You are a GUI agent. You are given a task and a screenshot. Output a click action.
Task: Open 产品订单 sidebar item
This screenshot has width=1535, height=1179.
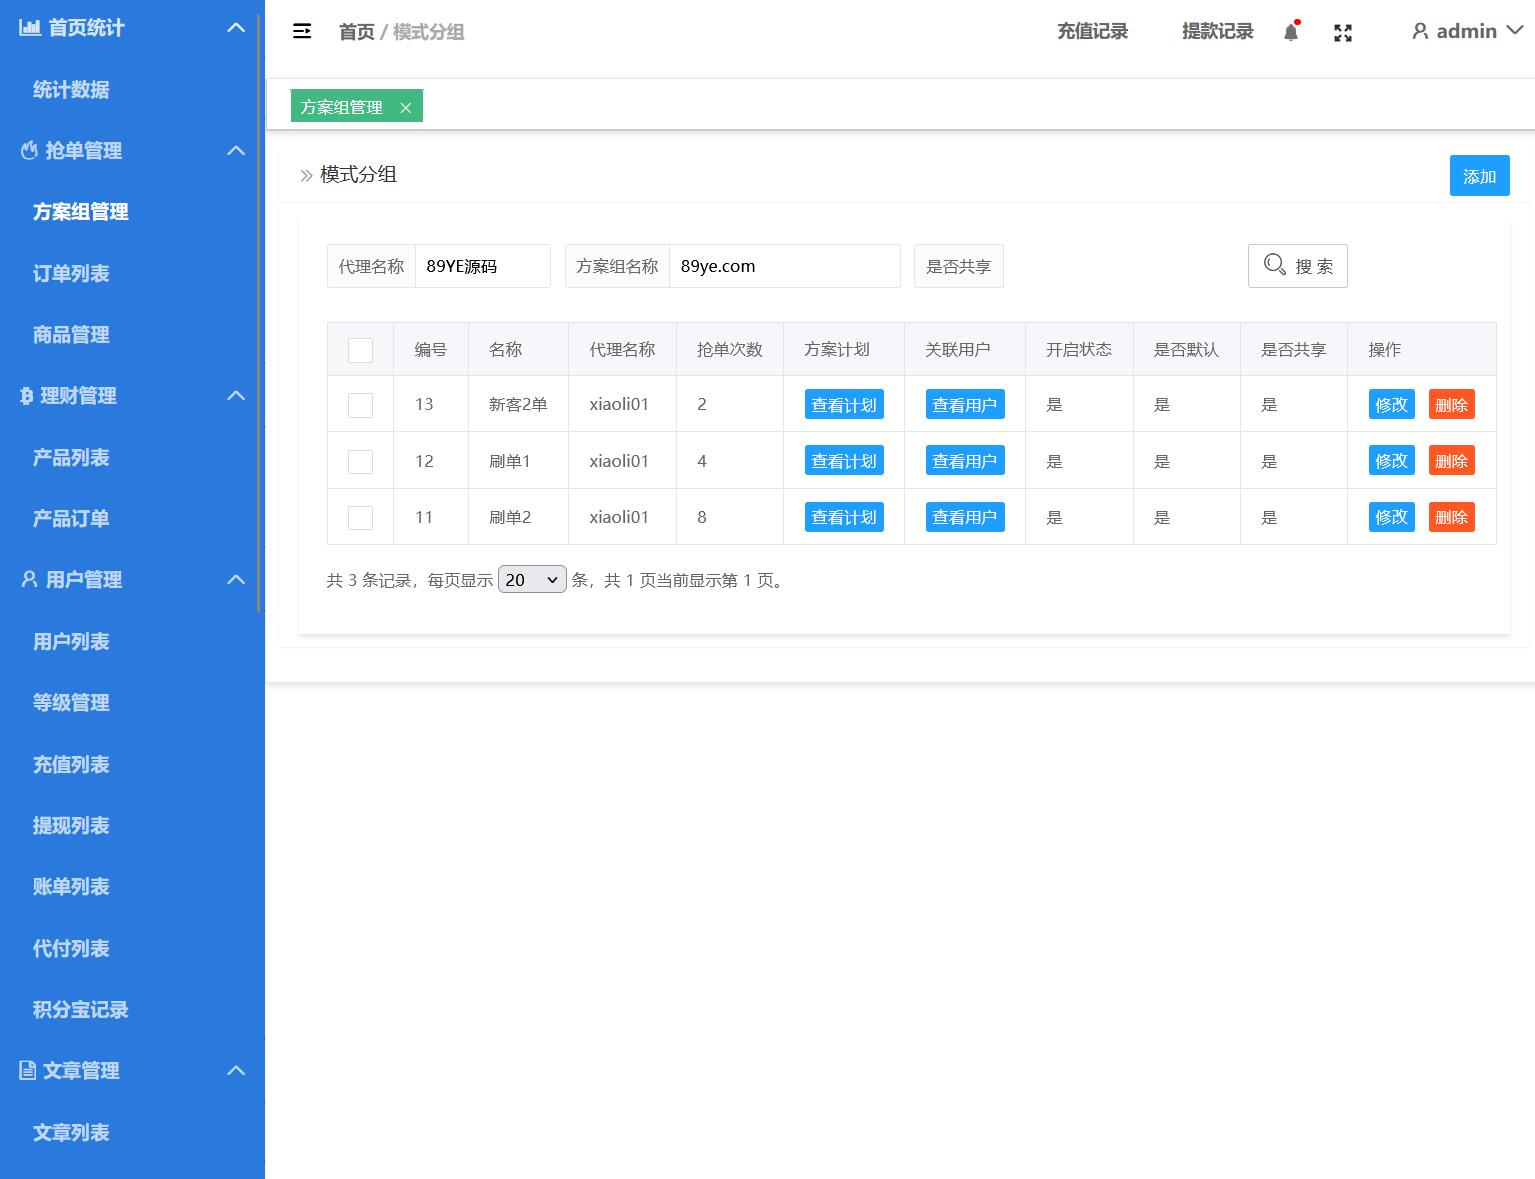click(71, 519)
